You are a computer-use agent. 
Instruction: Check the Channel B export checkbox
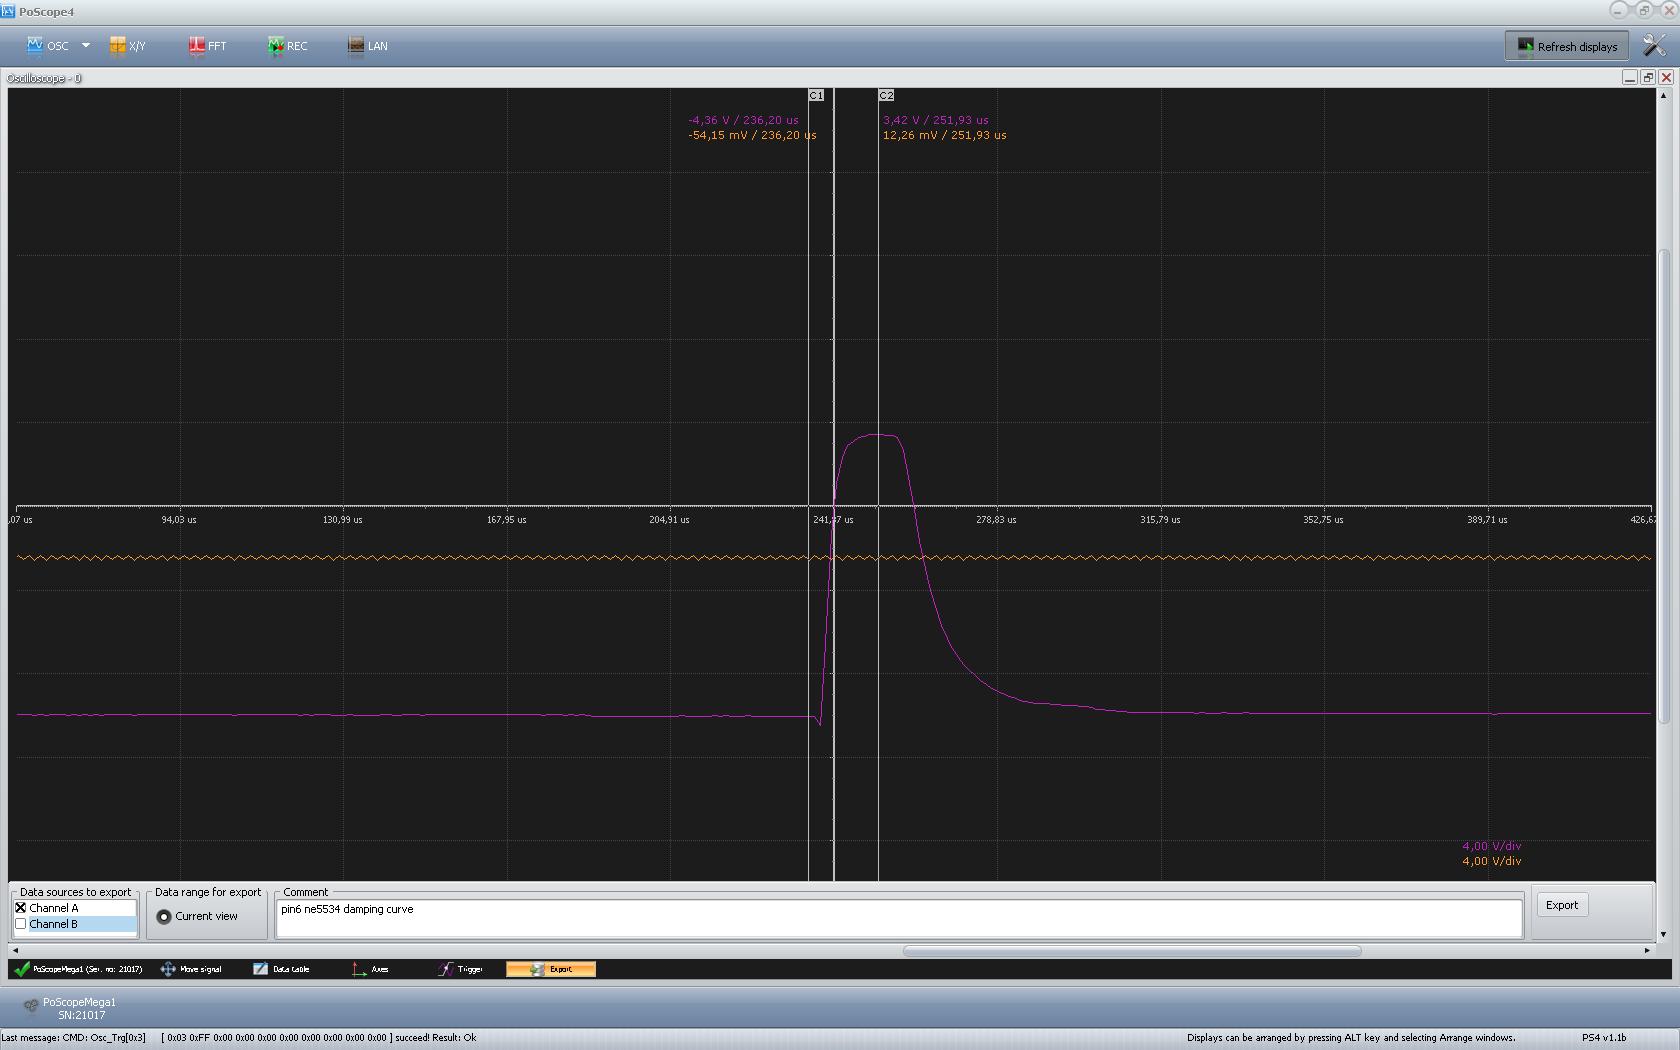[x=21, y=924]
